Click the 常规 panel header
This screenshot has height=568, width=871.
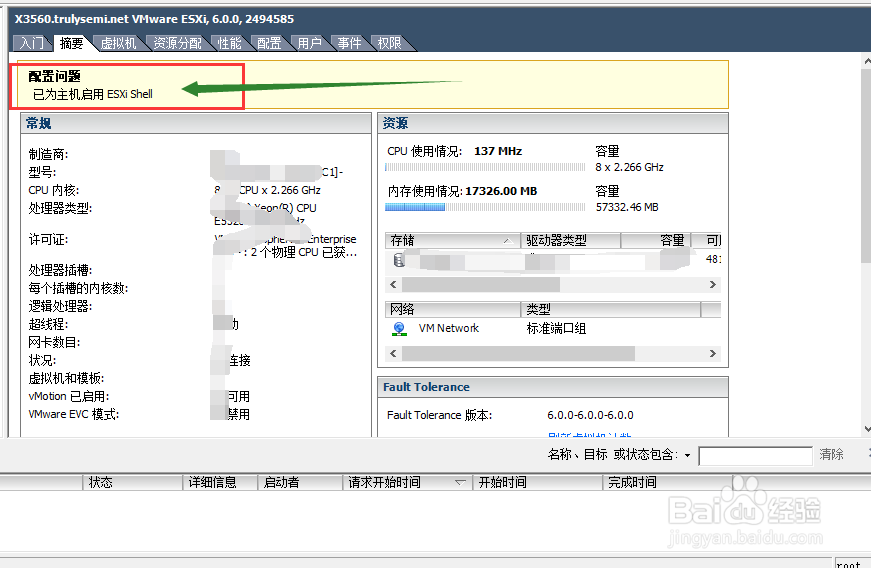click(x=196, y=123)
